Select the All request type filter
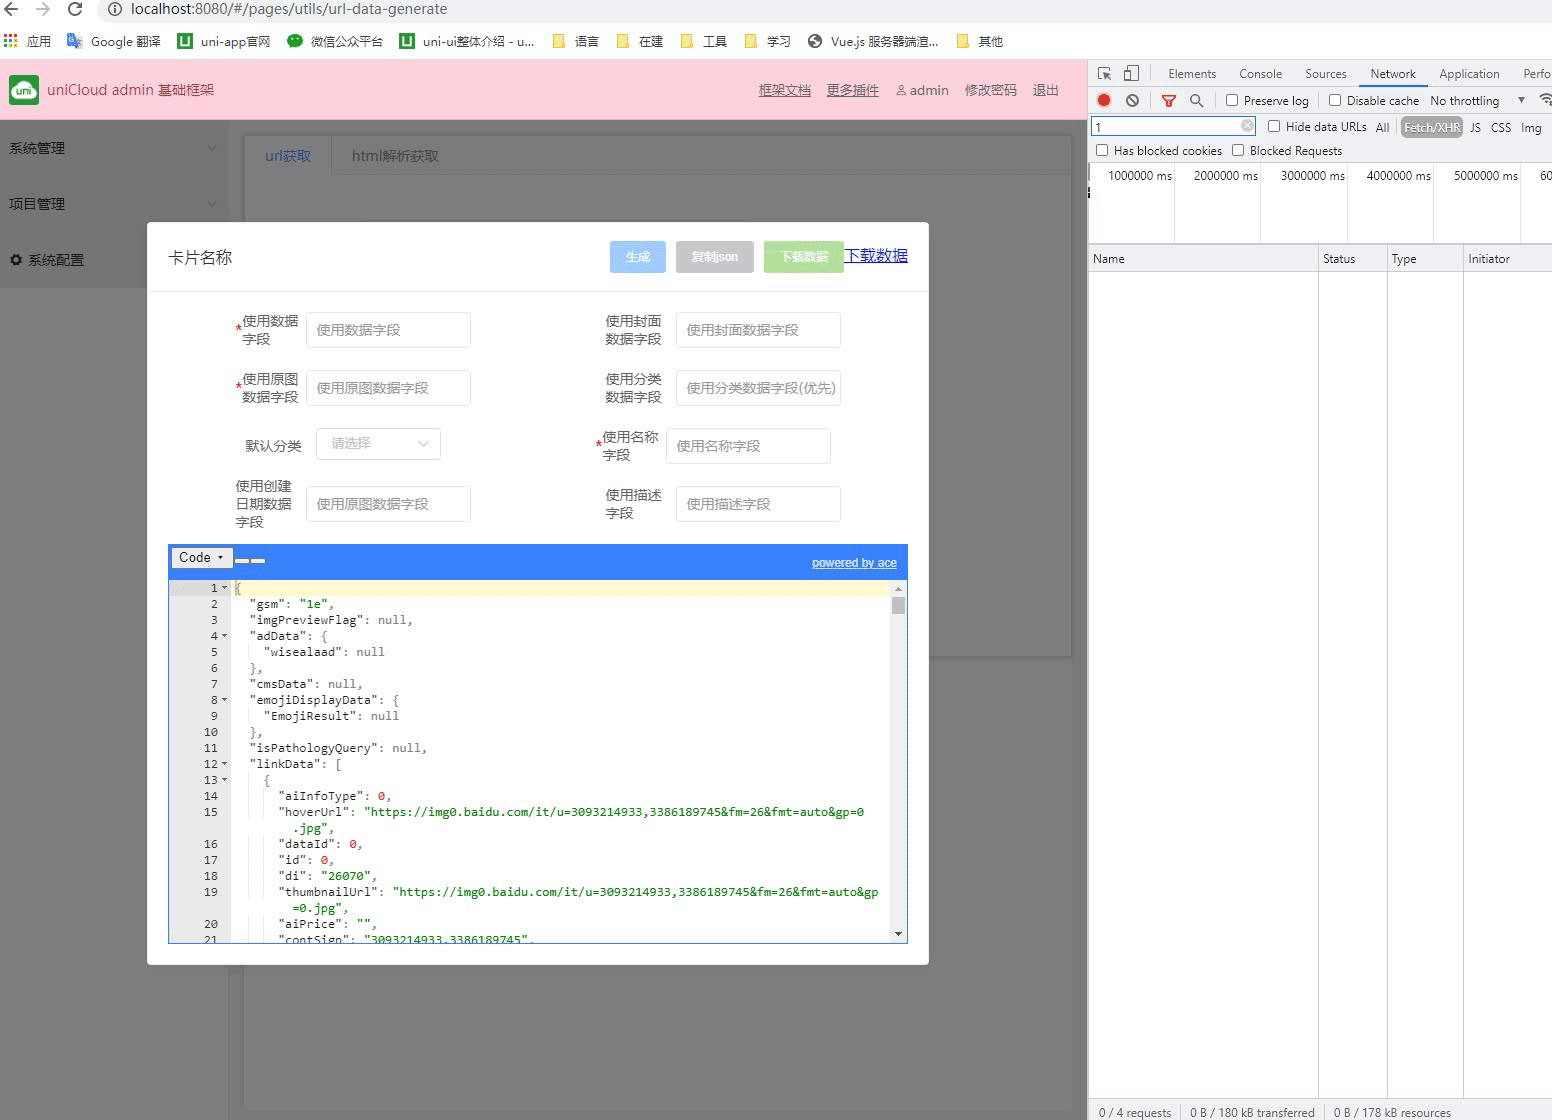Viewport: 1552px width, 1120px height. pos(1382,127)
